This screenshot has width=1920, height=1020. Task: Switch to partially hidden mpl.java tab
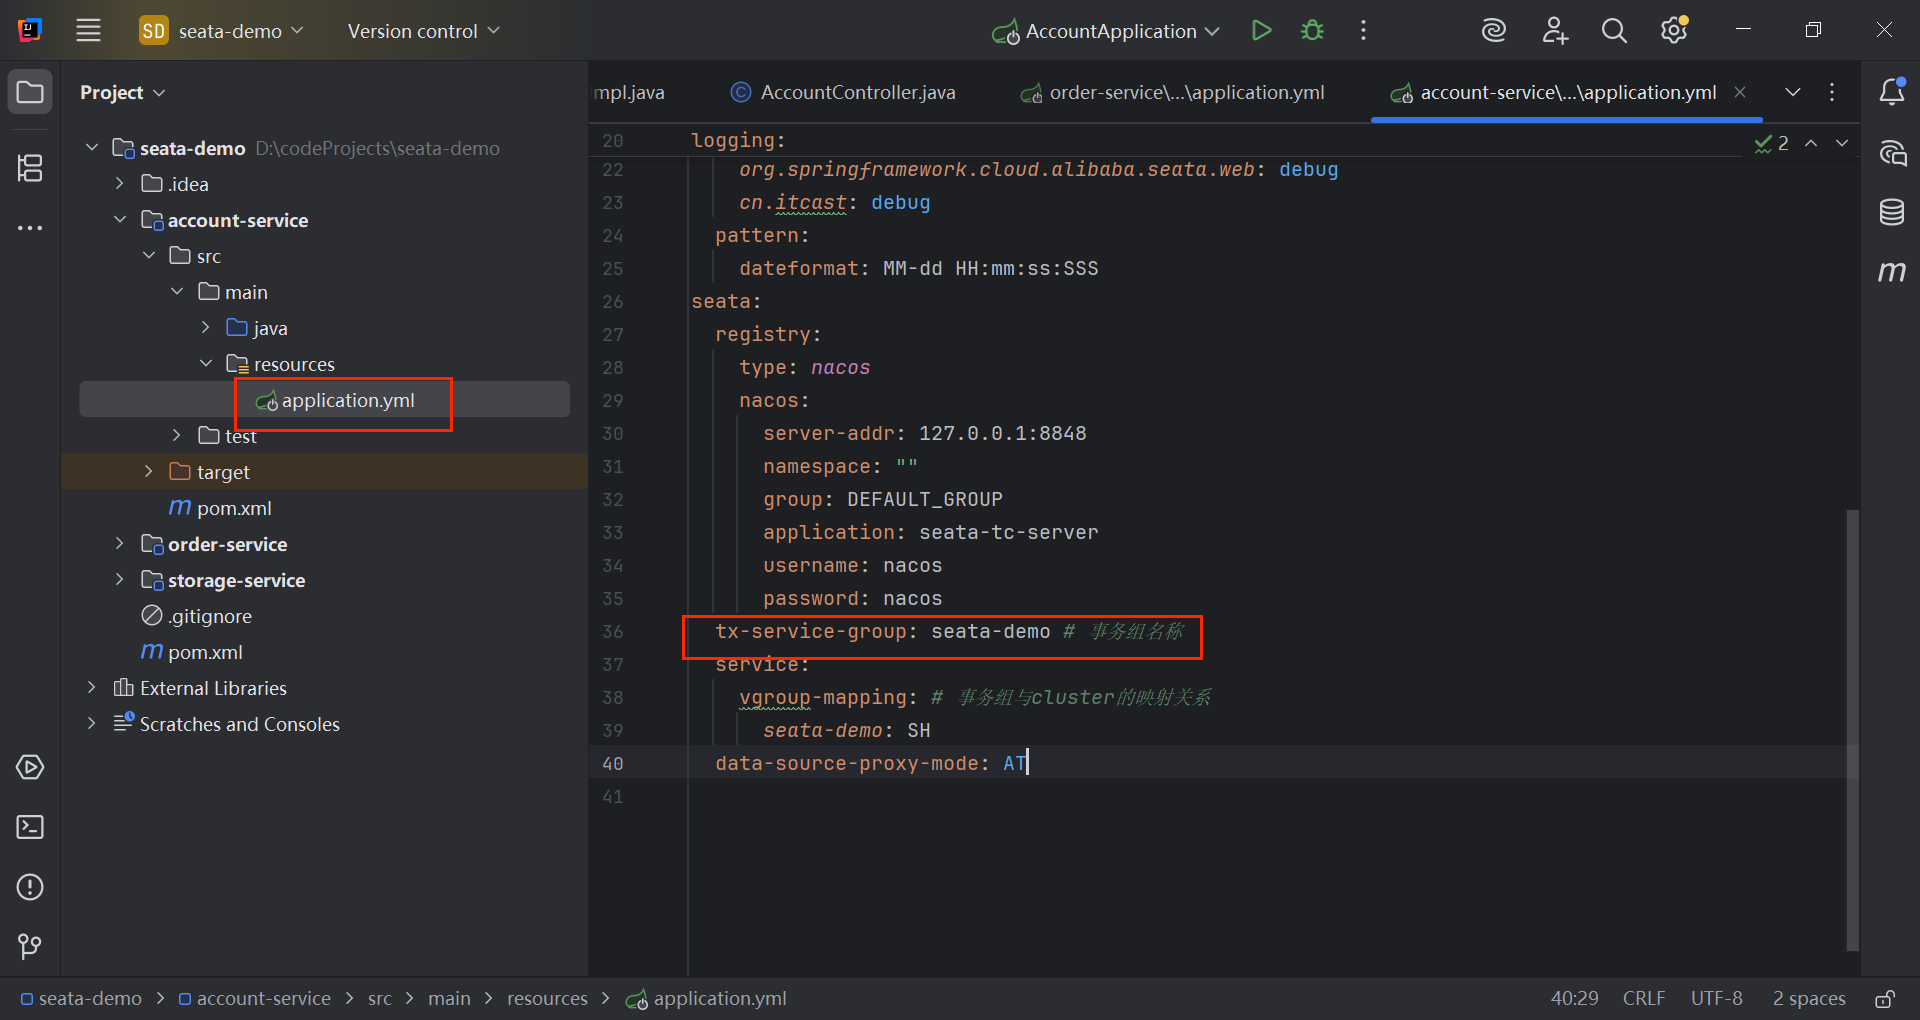(x=628, y=92)
